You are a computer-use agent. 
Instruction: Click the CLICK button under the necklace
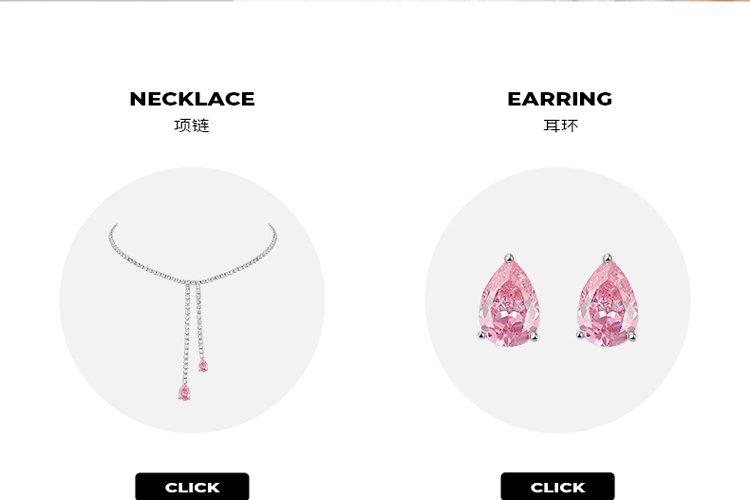pos(192,487)
